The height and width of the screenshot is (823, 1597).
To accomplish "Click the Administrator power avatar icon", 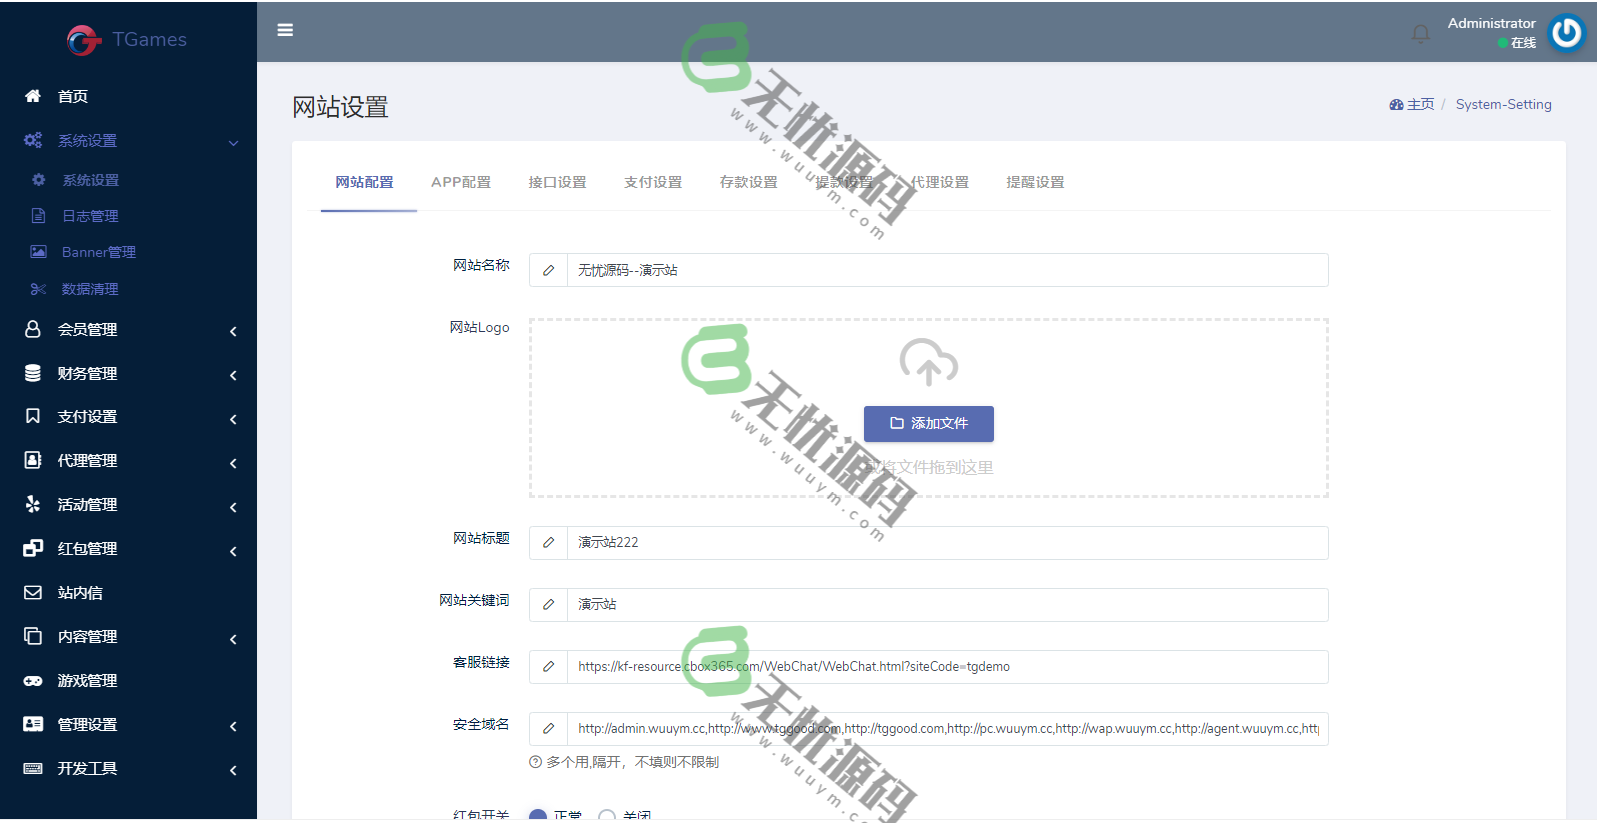I will point(1567,33).
